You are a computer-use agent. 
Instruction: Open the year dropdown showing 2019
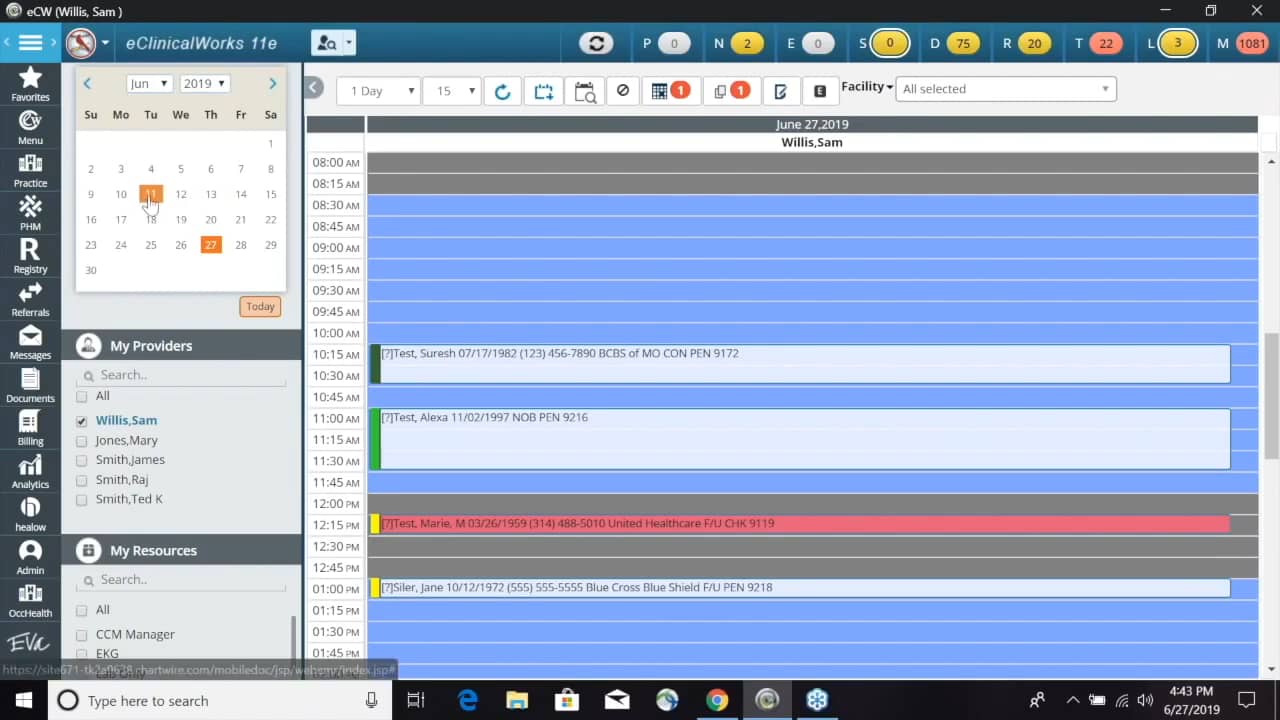(205, 84)
